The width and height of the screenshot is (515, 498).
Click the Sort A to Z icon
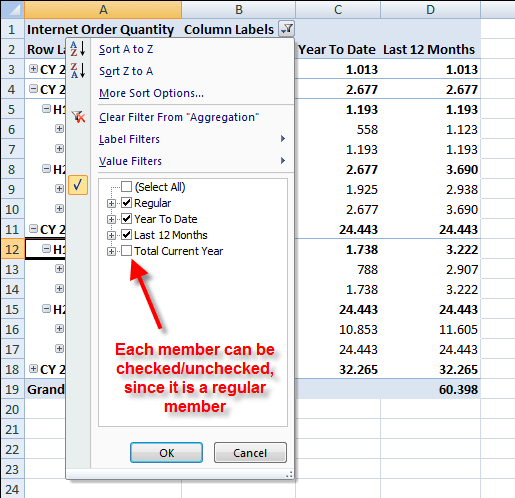tap(78, 49)
